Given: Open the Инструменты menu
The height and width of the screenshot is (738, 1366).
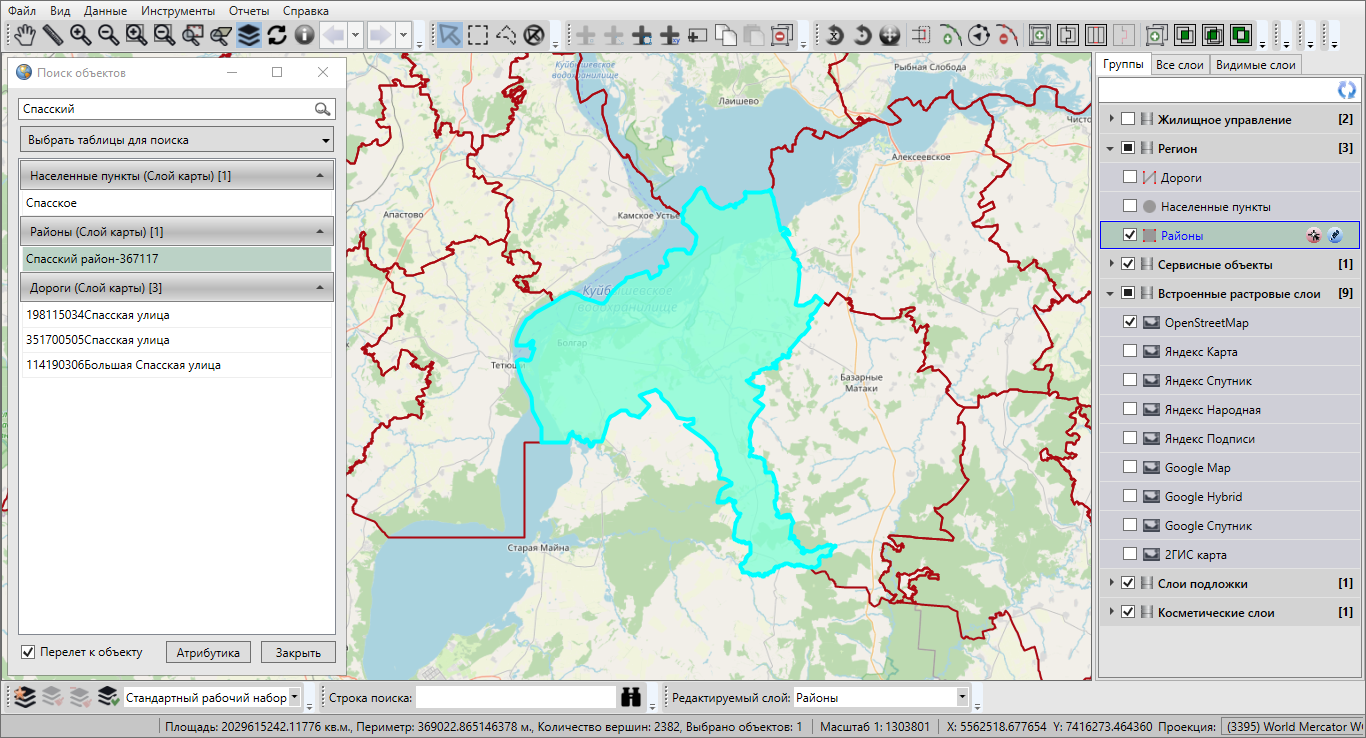Looking at the screenshot, I should (x=177, y=10).
